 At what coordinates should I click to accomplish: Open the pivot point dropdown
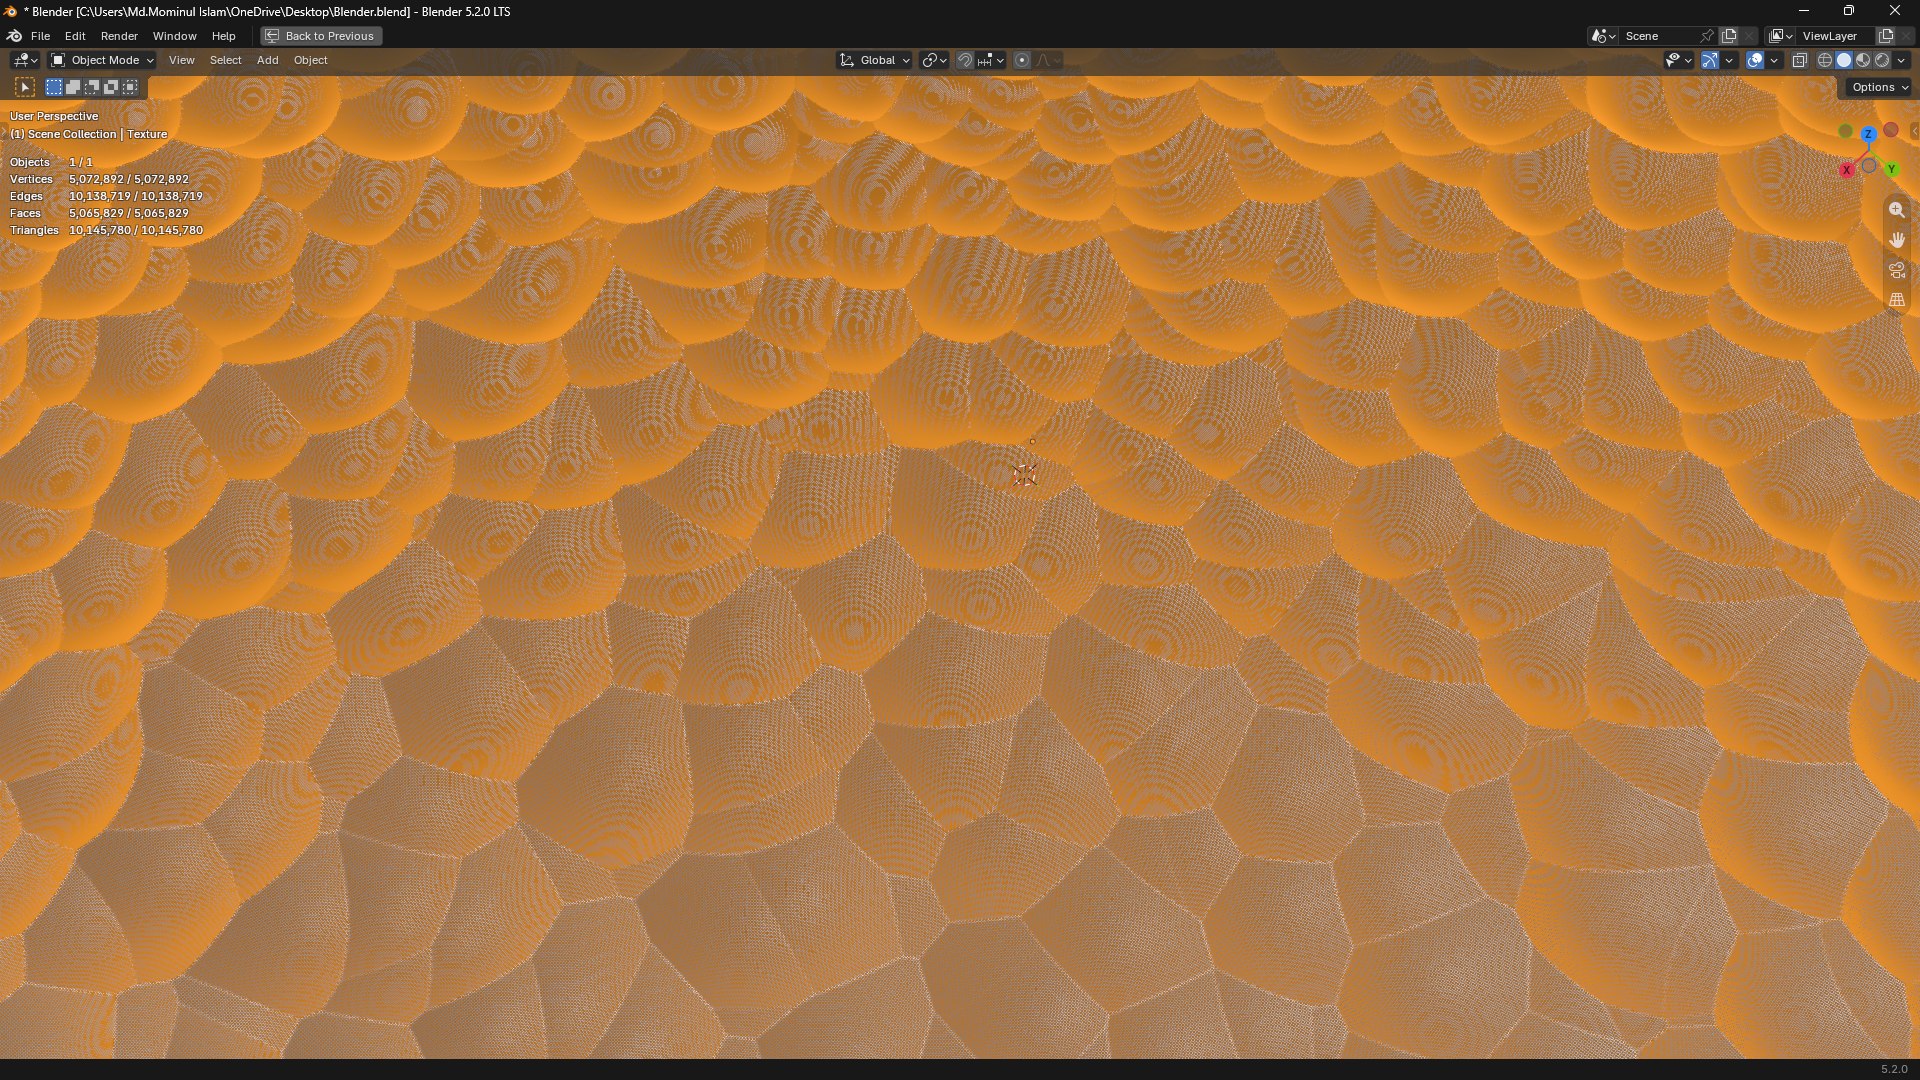935,61
